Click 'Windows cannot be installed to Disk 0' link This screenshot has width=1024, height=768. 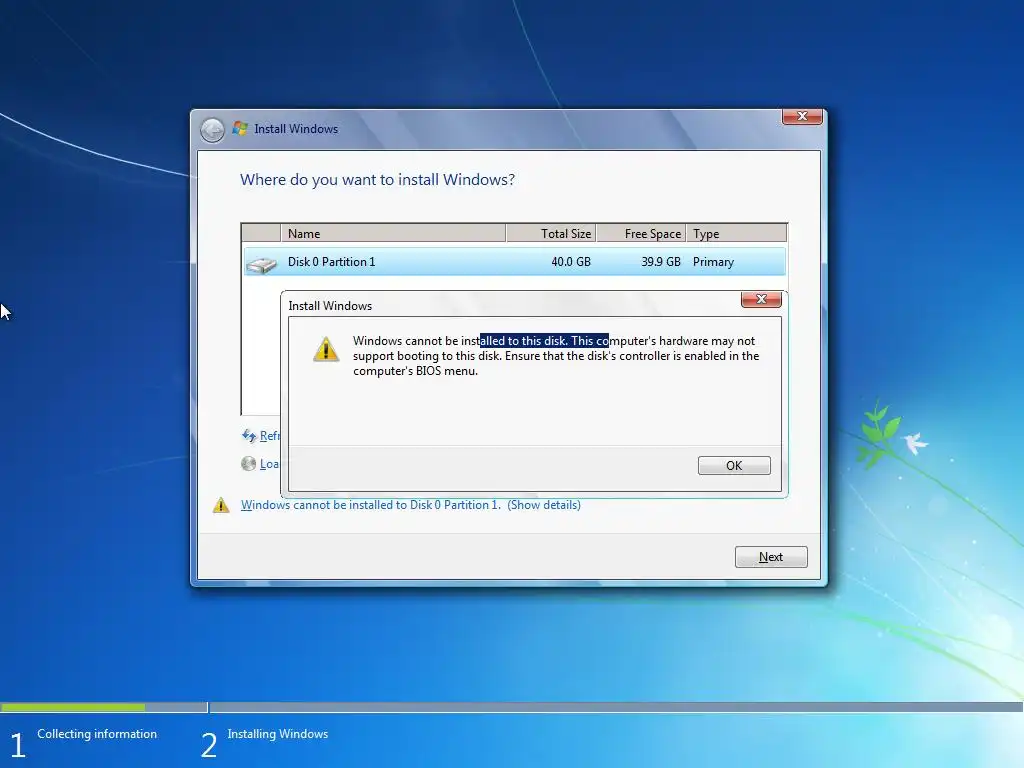click(x=370, y=505)
